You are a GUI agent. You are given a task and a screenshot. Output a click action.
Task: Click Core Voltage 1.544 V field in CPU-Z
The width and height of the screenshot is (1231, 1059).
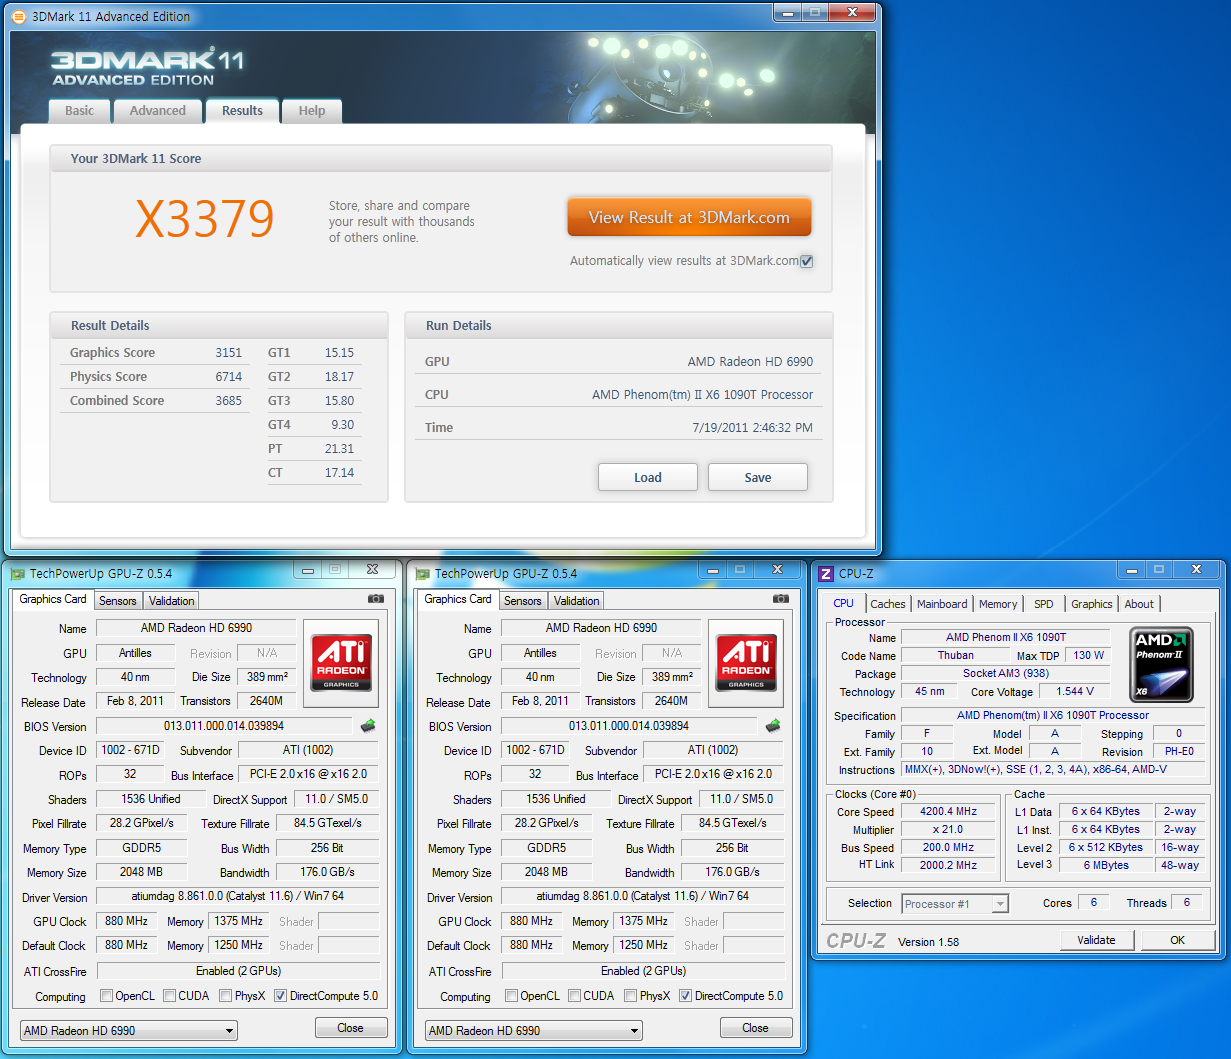(x=1075, y=691)
